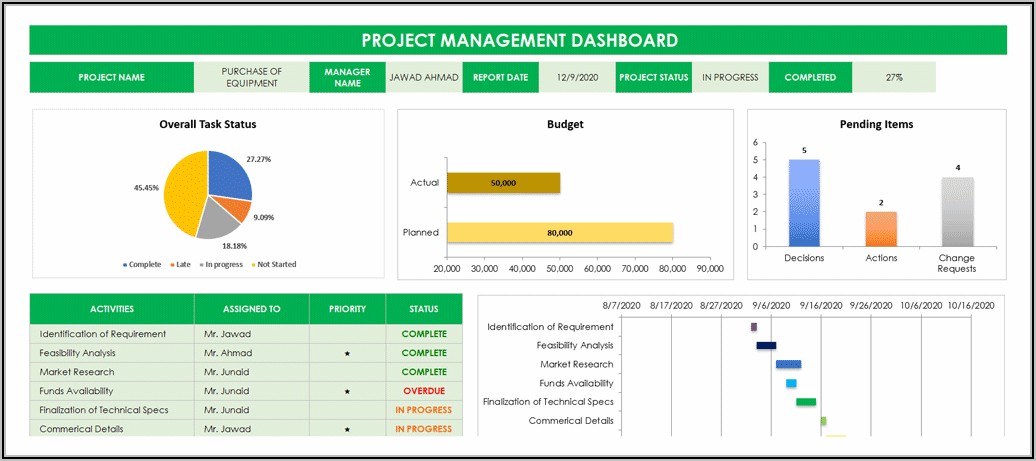Click the blue 27.27% pie slice

(x=229, y=176)
